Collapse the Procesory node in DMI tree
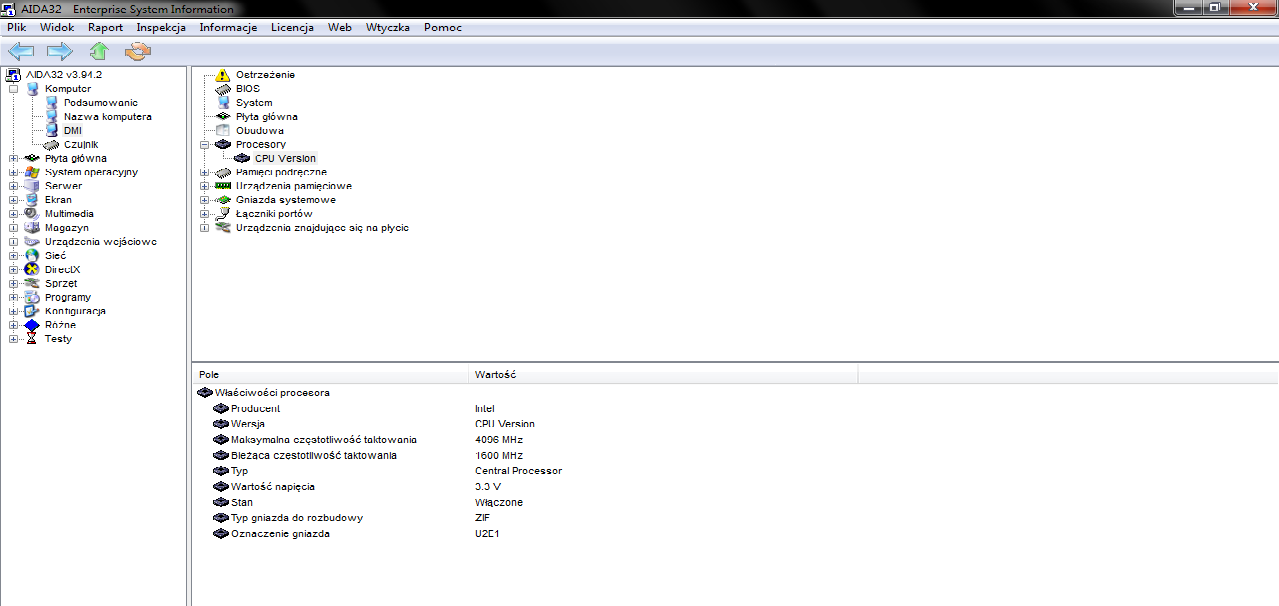1279x606 pixels. pyautogui.click(x=205, y=144)
